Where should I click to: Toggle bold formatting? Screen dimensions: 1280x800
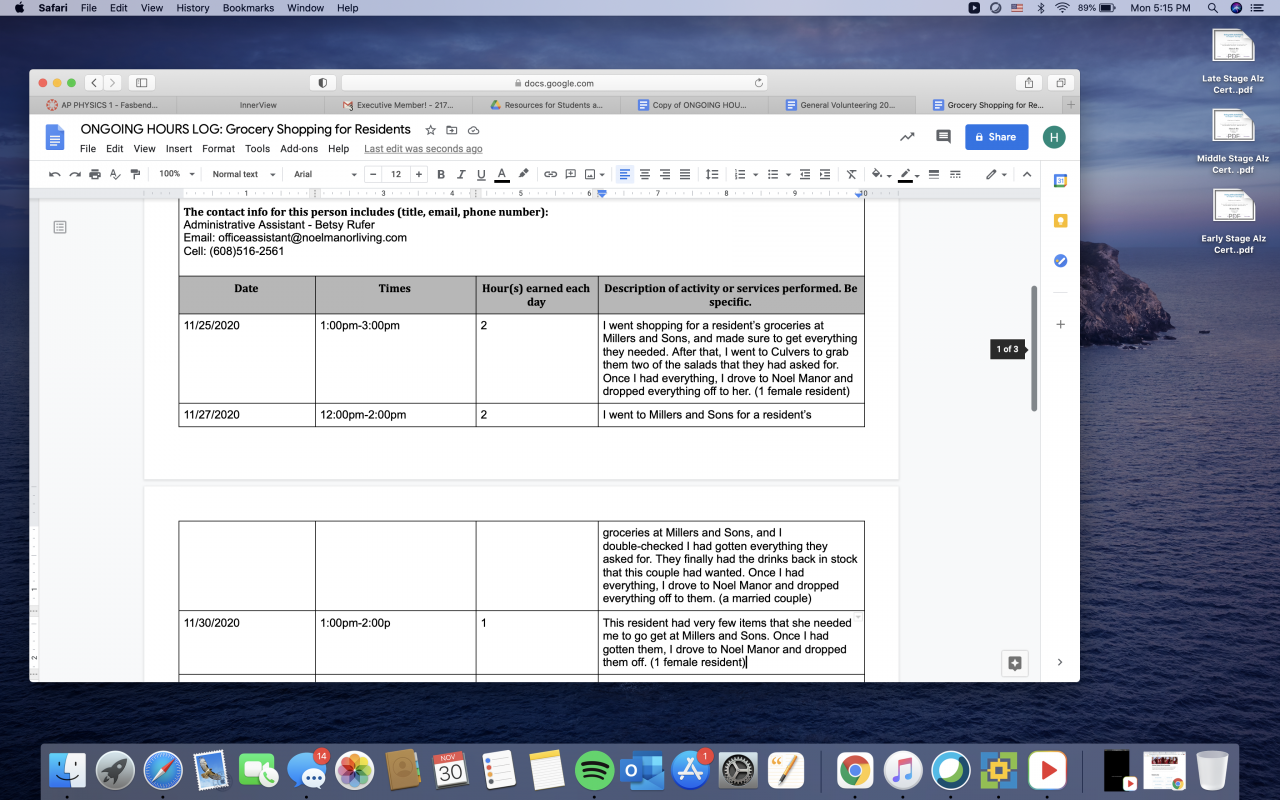pos(441,174)
